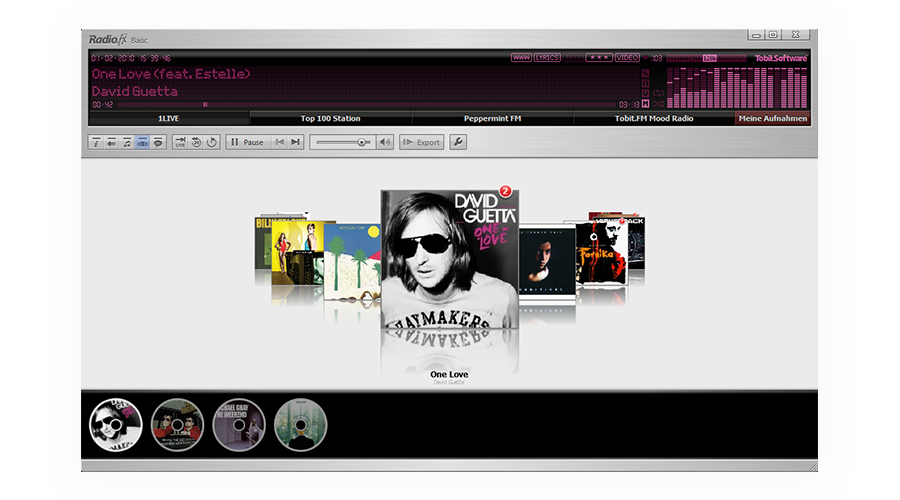900x500 pixels.
Task: Select the 128k bitrate option
Action: pos(709,58)
